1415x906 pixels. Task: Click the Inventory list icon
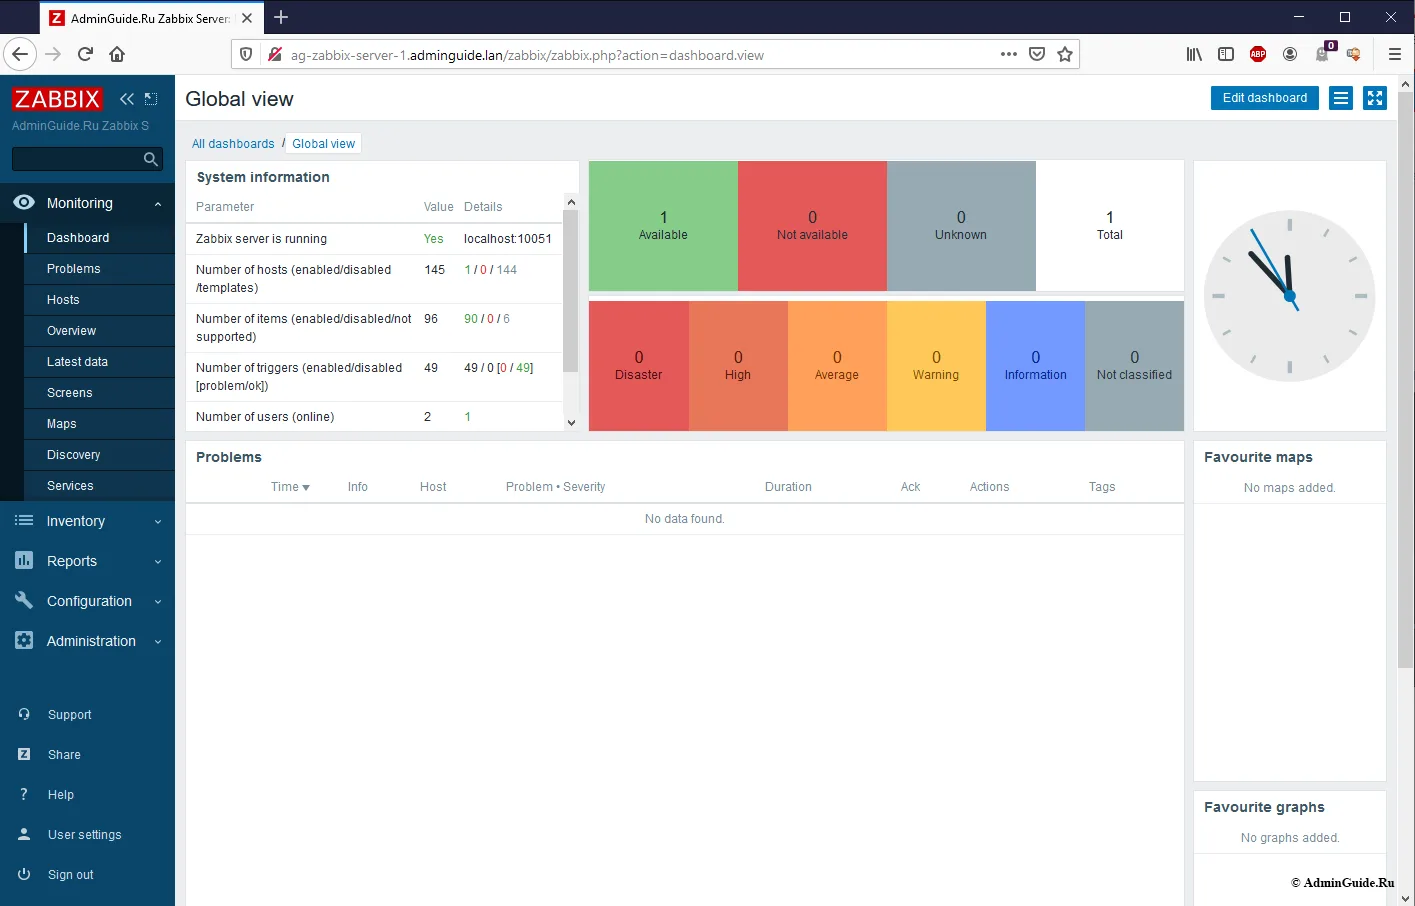coord(24,520)
